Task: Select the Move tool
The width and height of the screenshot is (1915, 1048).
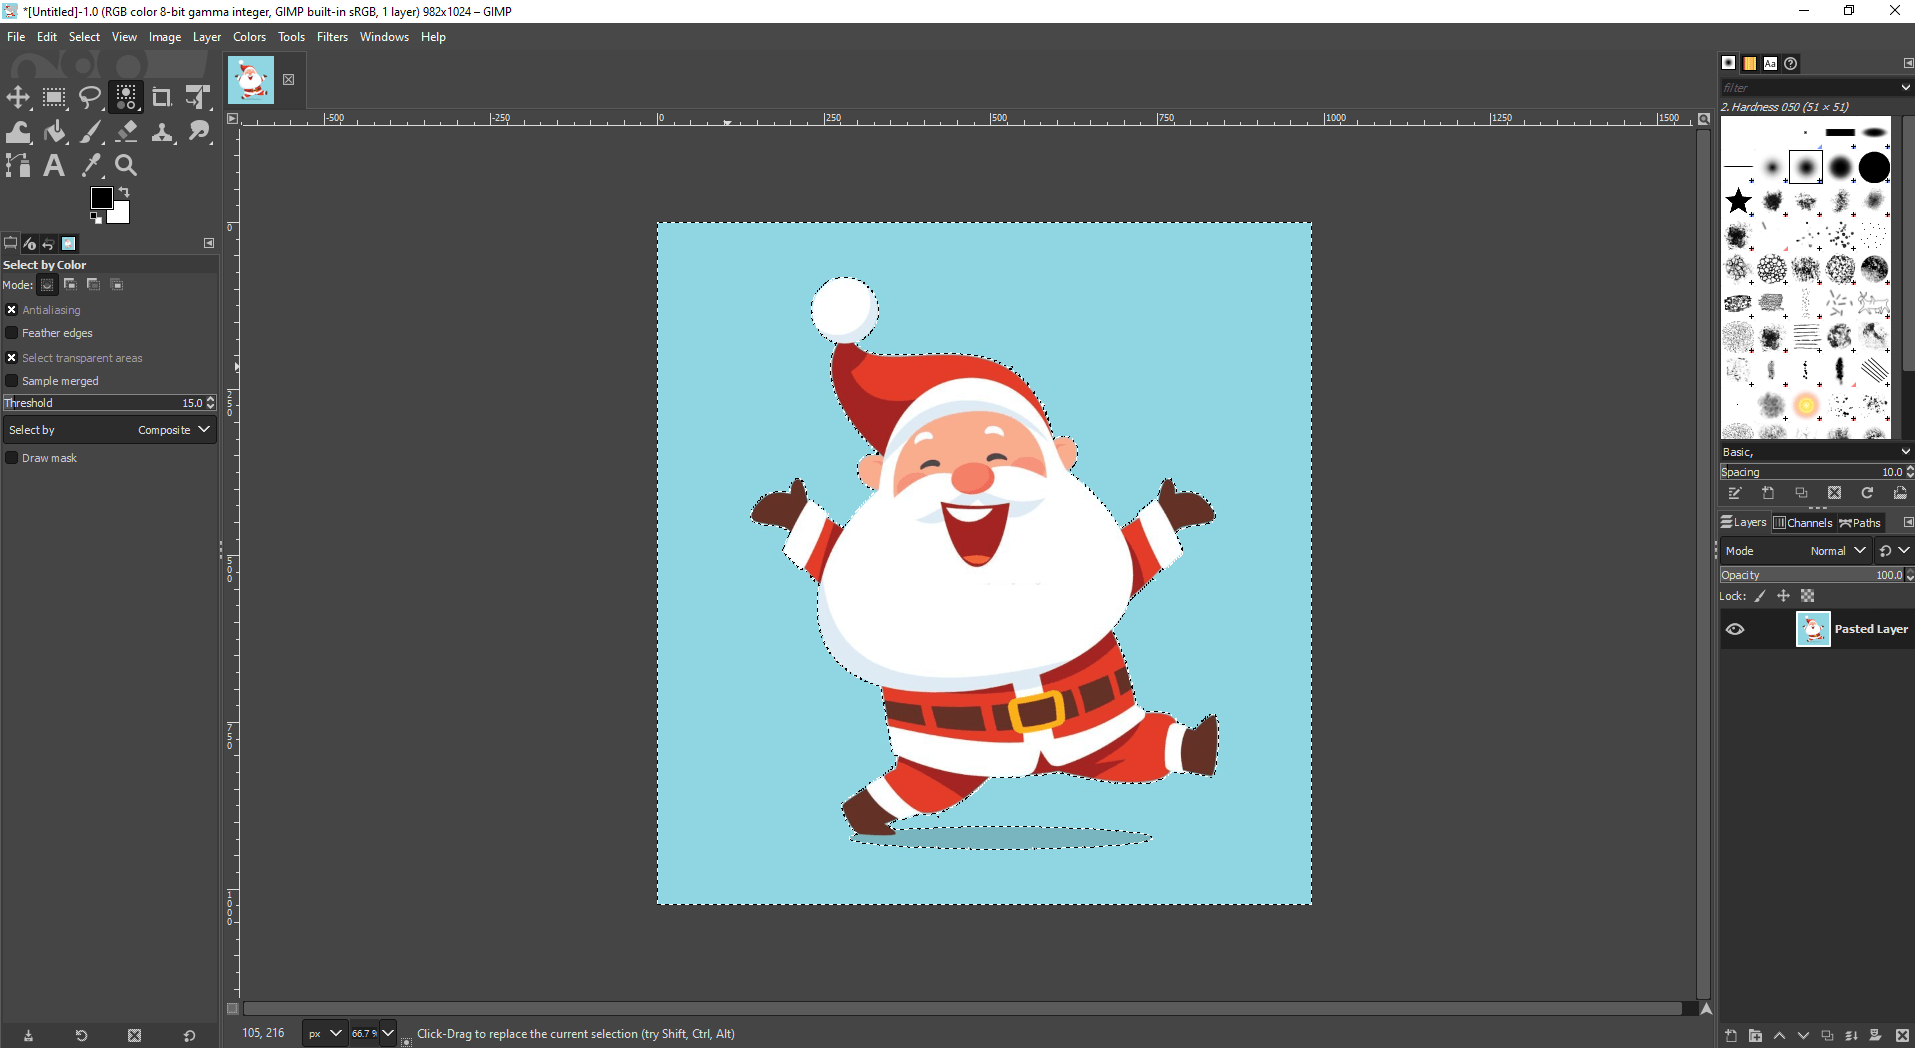Action: coord(18,97)
